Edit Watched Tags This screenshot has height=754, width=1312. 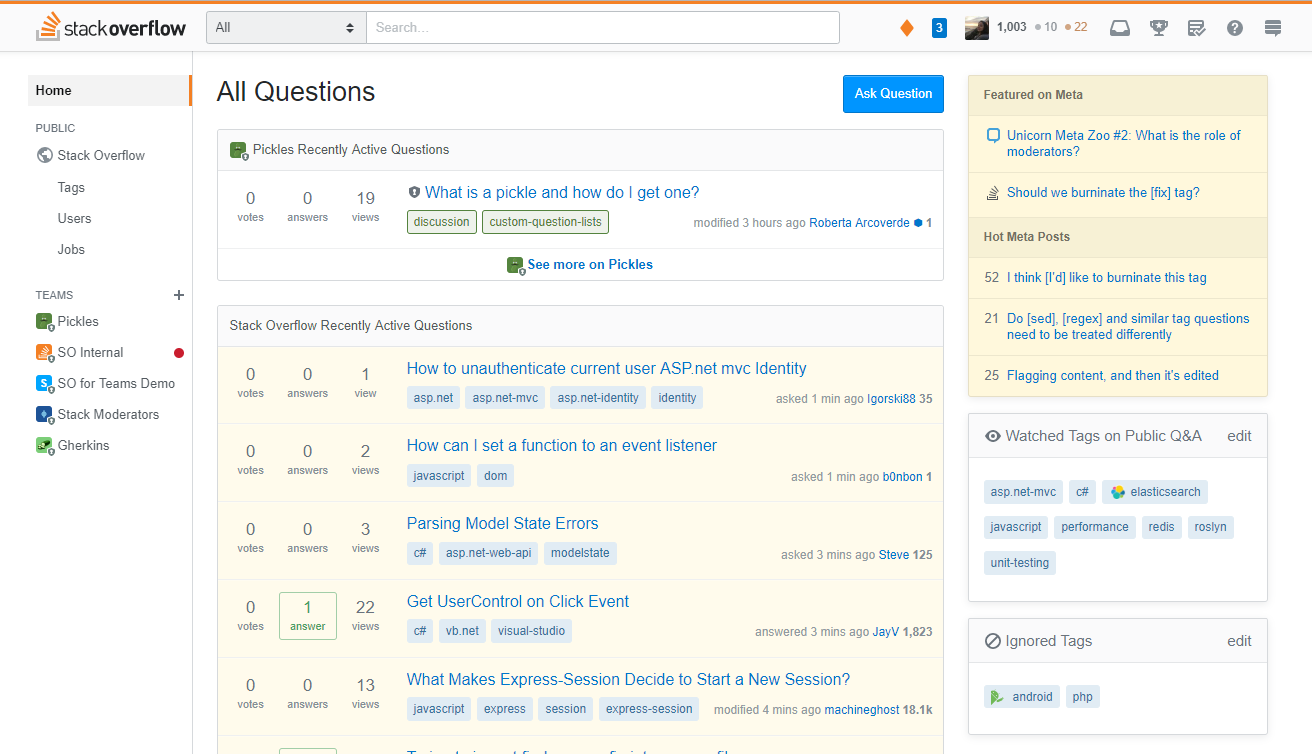(x=1239, y=436)
